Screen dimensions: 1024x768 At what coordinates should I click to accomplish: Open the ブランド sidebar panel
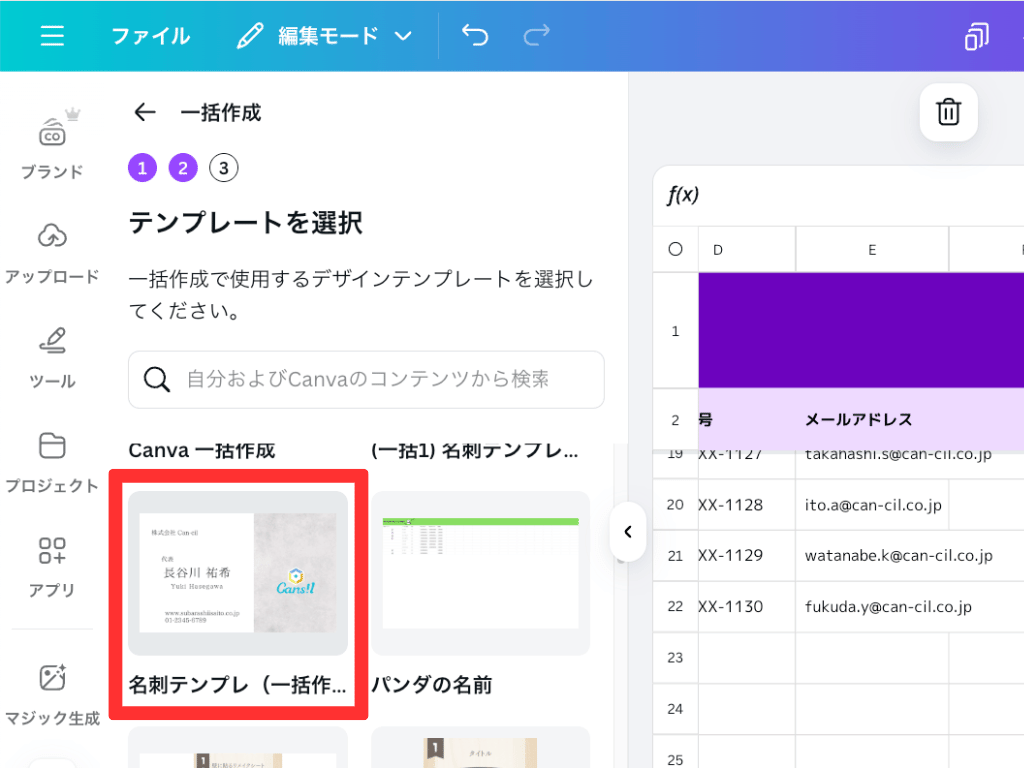pos(52,144)
